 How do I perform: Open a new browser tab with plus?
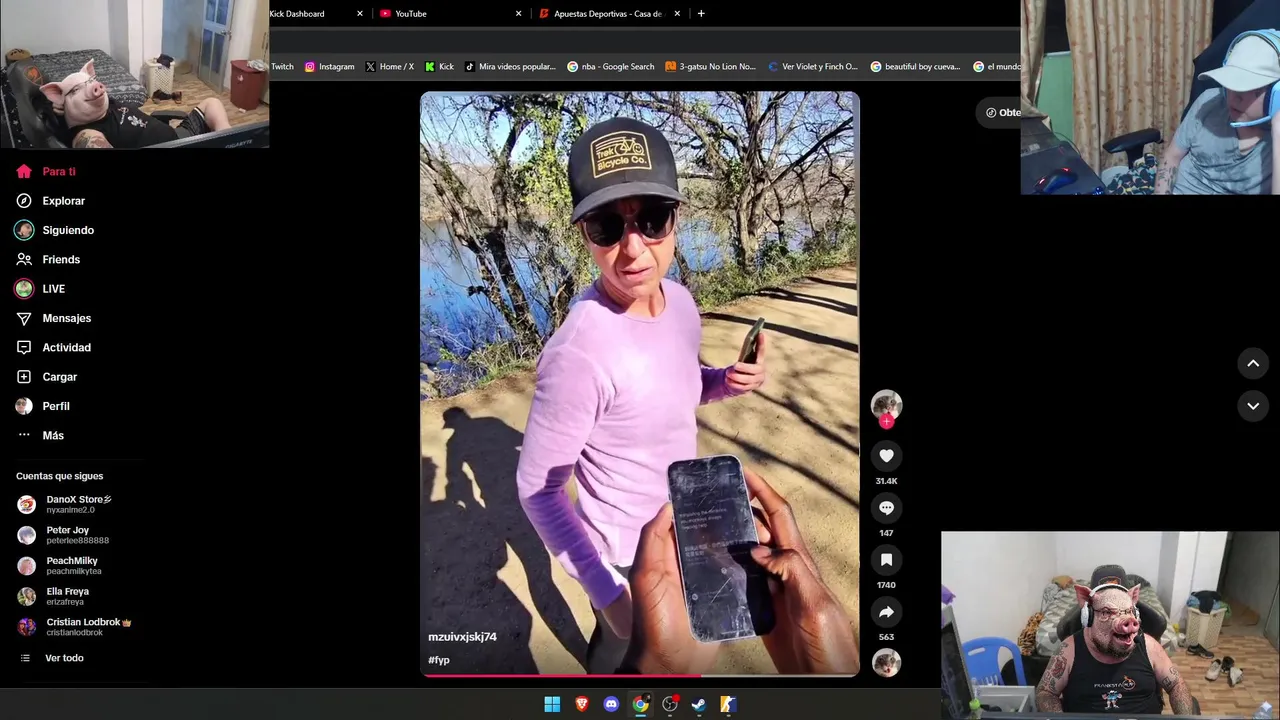(x=701, y=14)
